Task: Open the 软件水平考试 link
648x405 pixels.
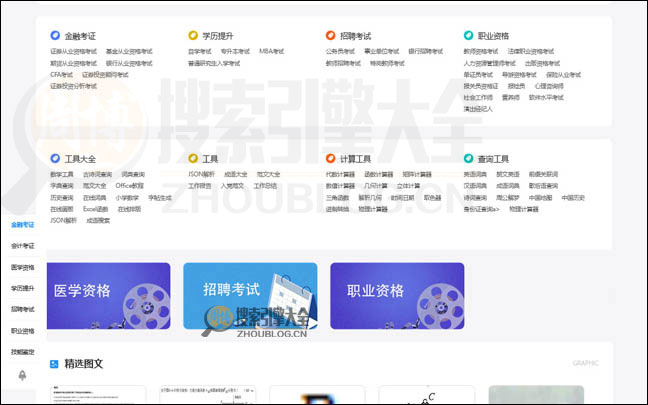Action: click(546, 98)
